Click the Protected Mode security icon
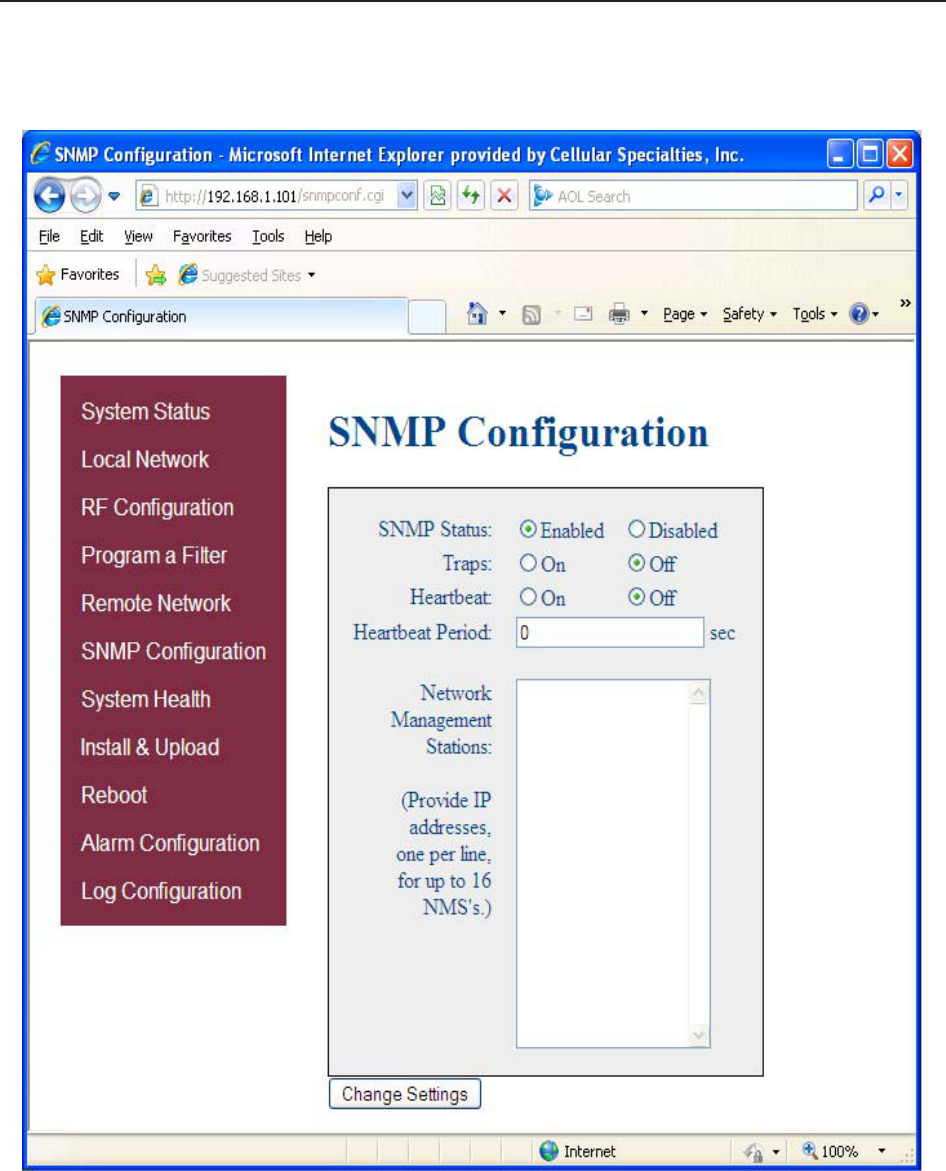The width and height of the screenshot is (946, 1171). click(753, 1152)
